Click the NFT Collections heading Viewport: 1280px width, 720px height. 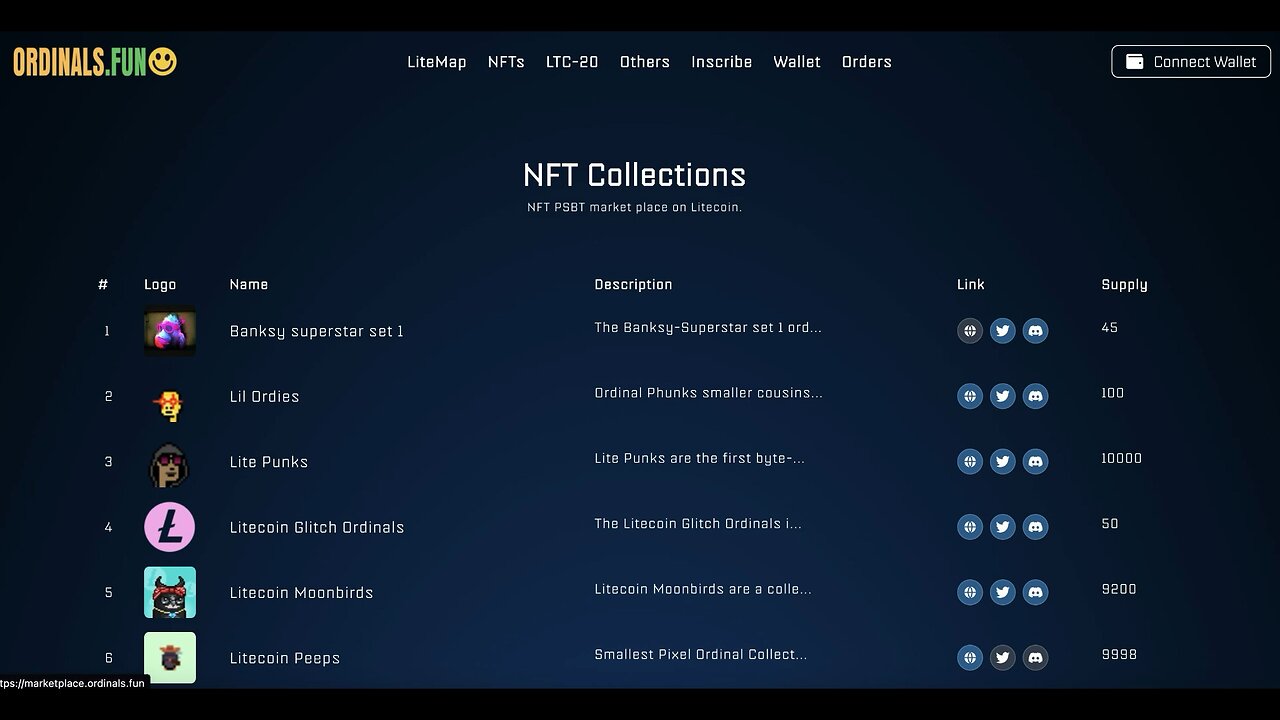click(x=635, y=175)
